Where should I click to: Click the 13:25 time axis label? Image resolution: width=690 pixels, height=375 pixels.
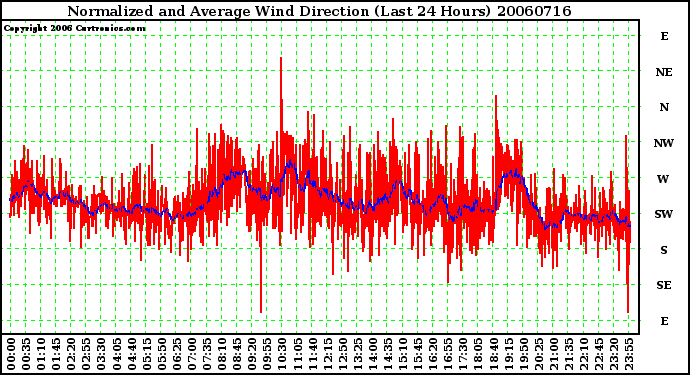click(358, 354)
